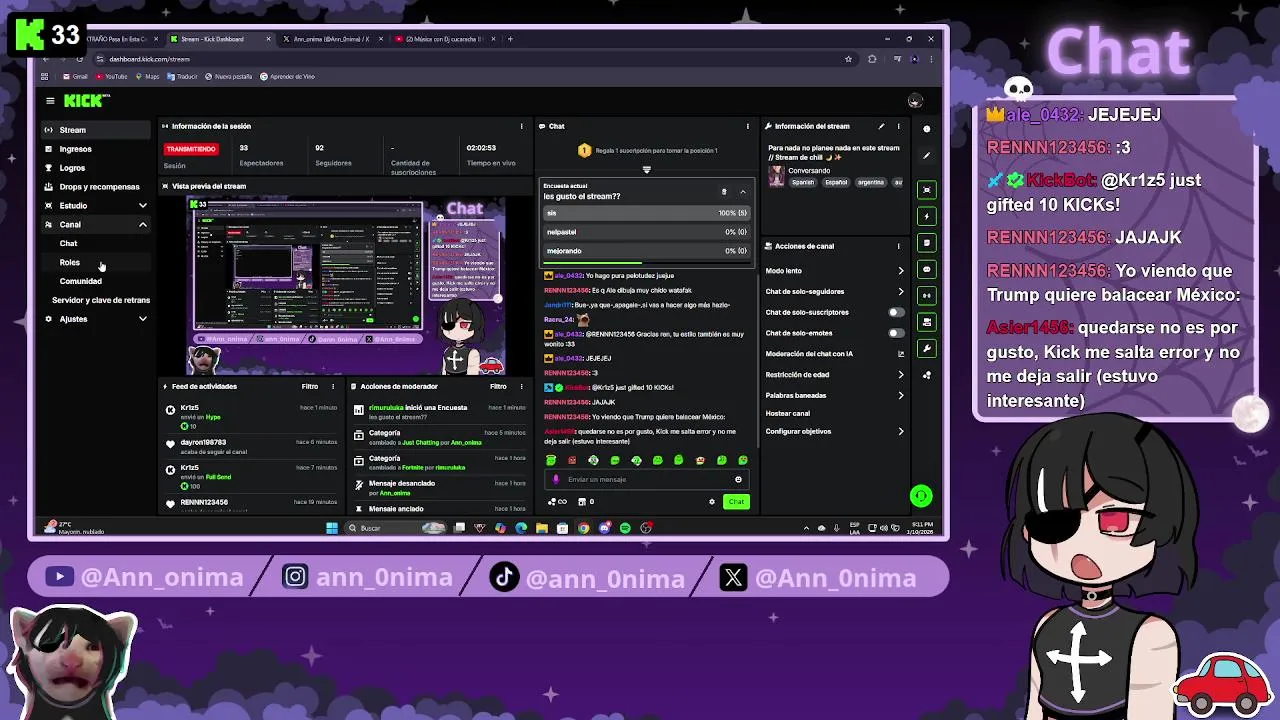Click the Enviar un mensaje input field
This screenshot has height=720, width=1280.
(x=646, y=479)
